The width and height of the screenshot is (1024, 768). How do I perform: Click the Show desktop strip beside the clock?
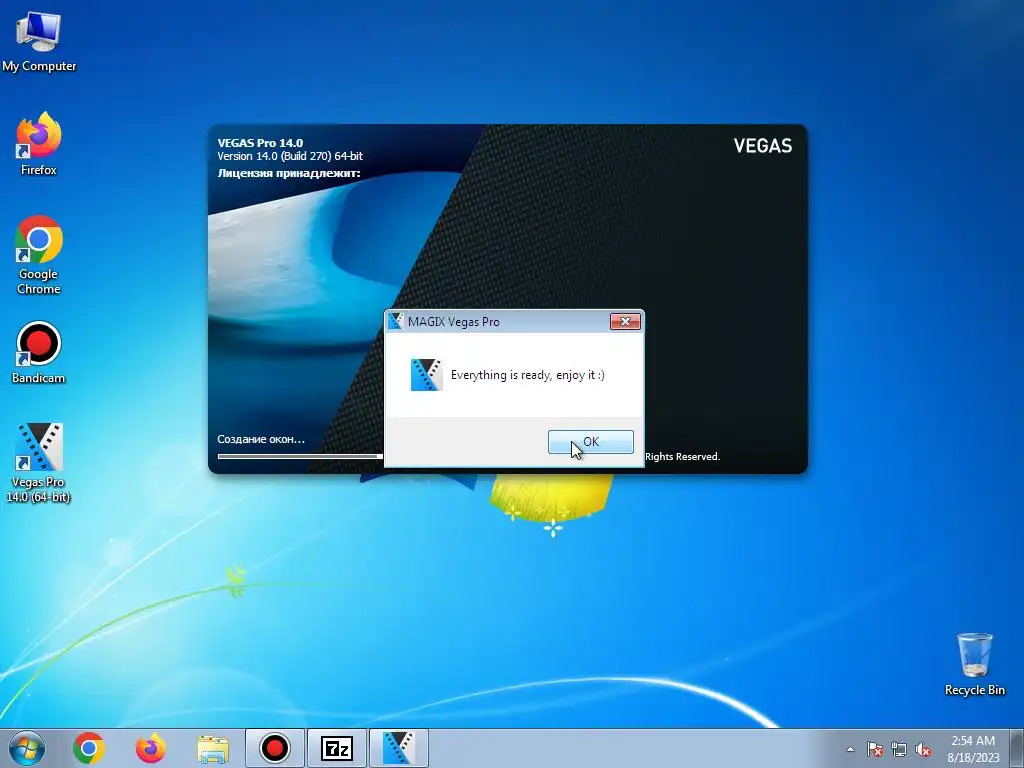point(1018,748)
